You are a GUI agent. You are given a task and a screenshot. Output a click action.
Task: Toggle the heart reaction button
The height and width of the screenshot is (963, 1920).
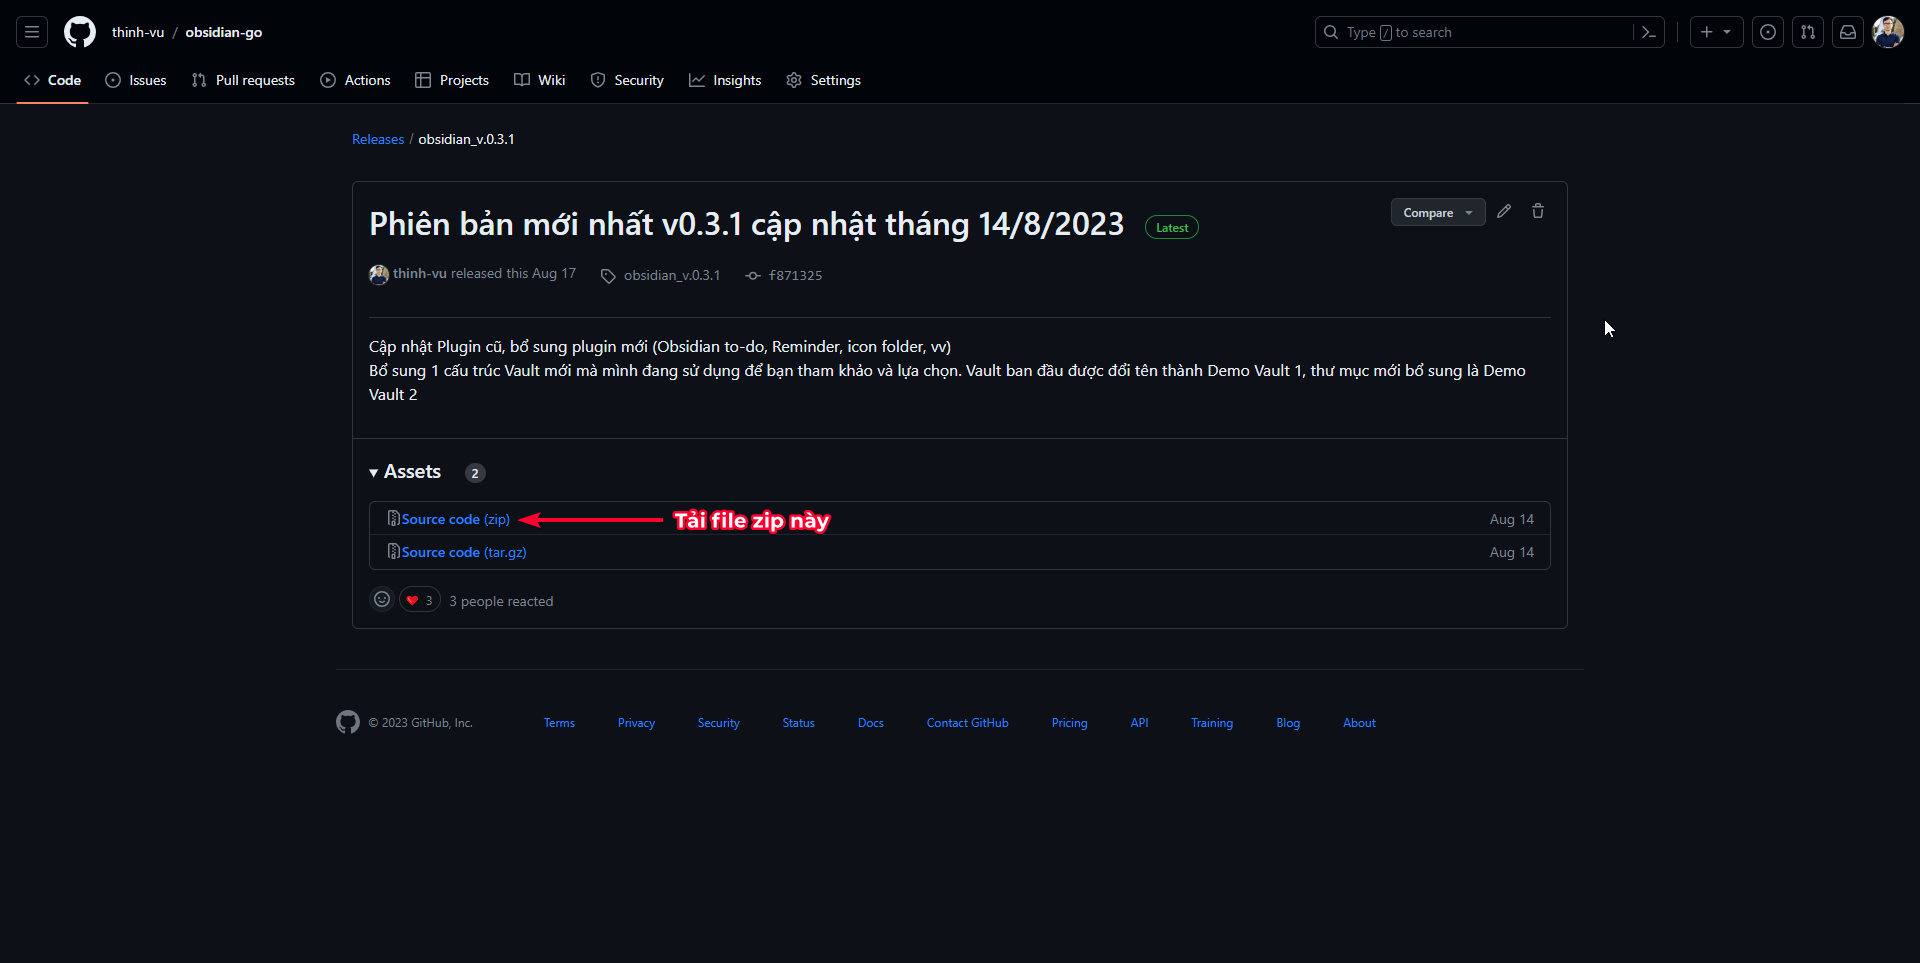(419, 600)
